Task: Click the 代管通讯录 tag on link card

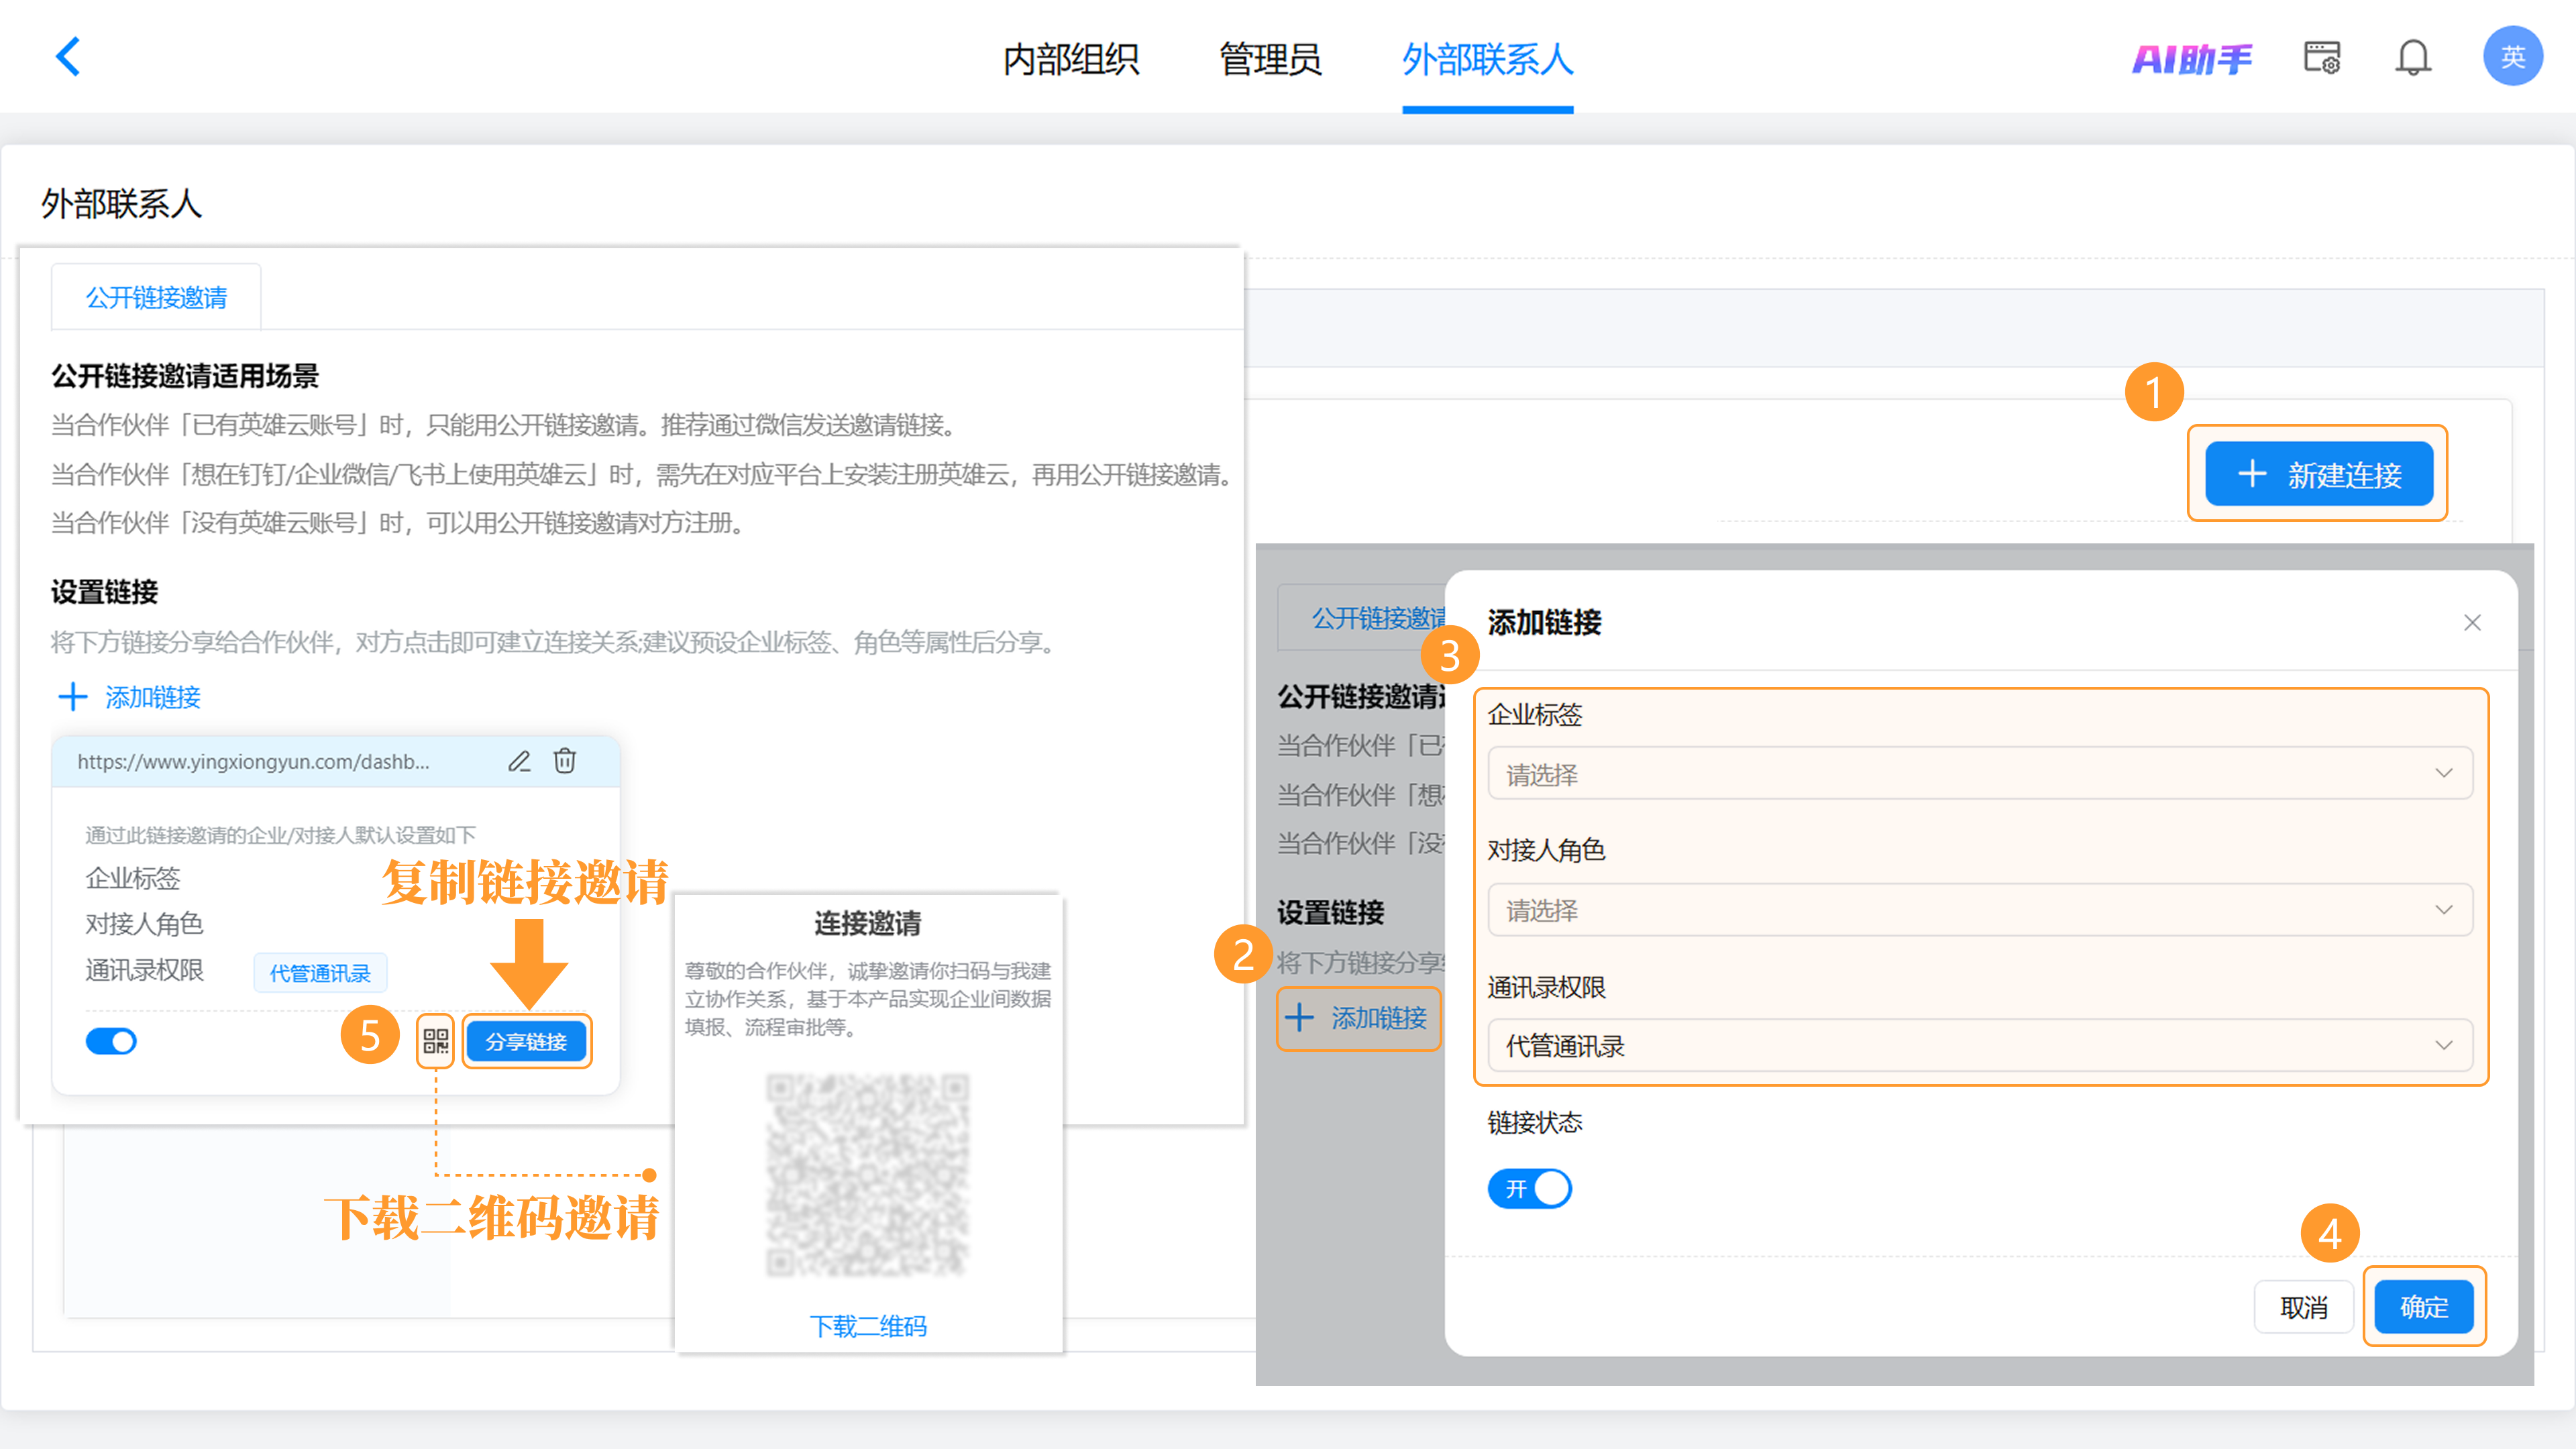Action: pos(320,973)
